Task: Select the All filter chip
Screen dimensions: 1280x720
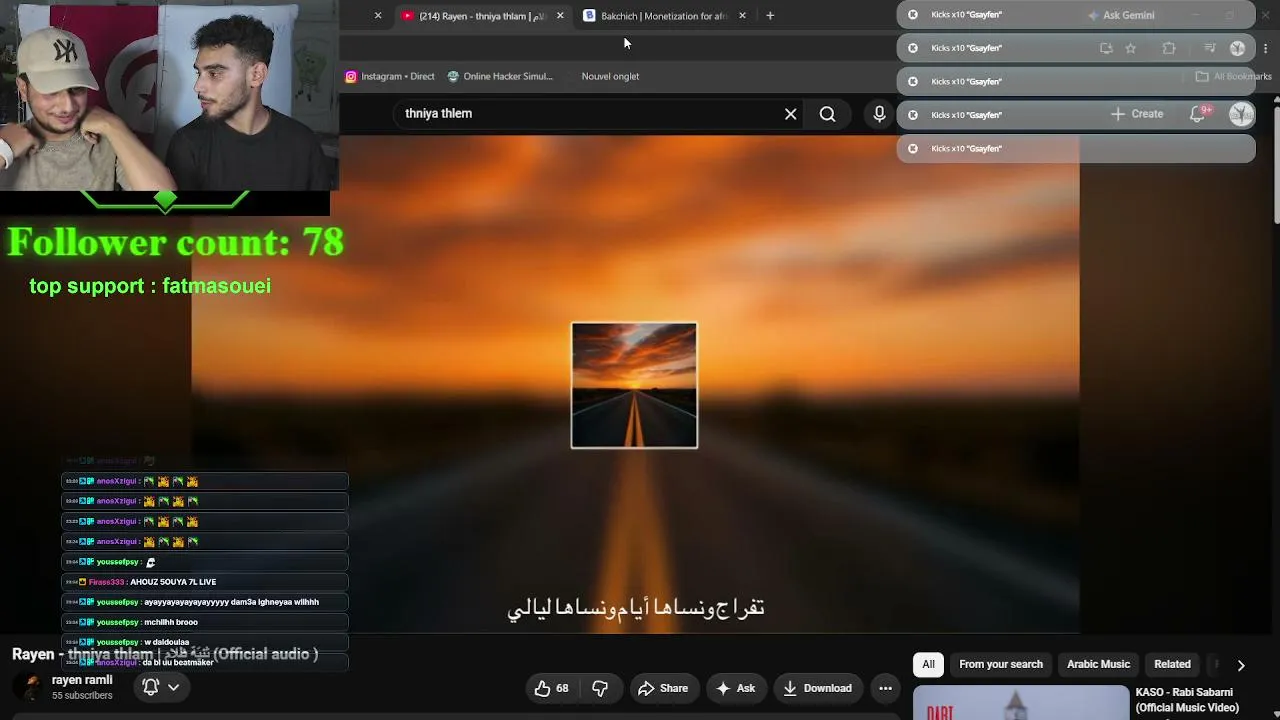Action: pyautogui.click(x=928, y=664)
